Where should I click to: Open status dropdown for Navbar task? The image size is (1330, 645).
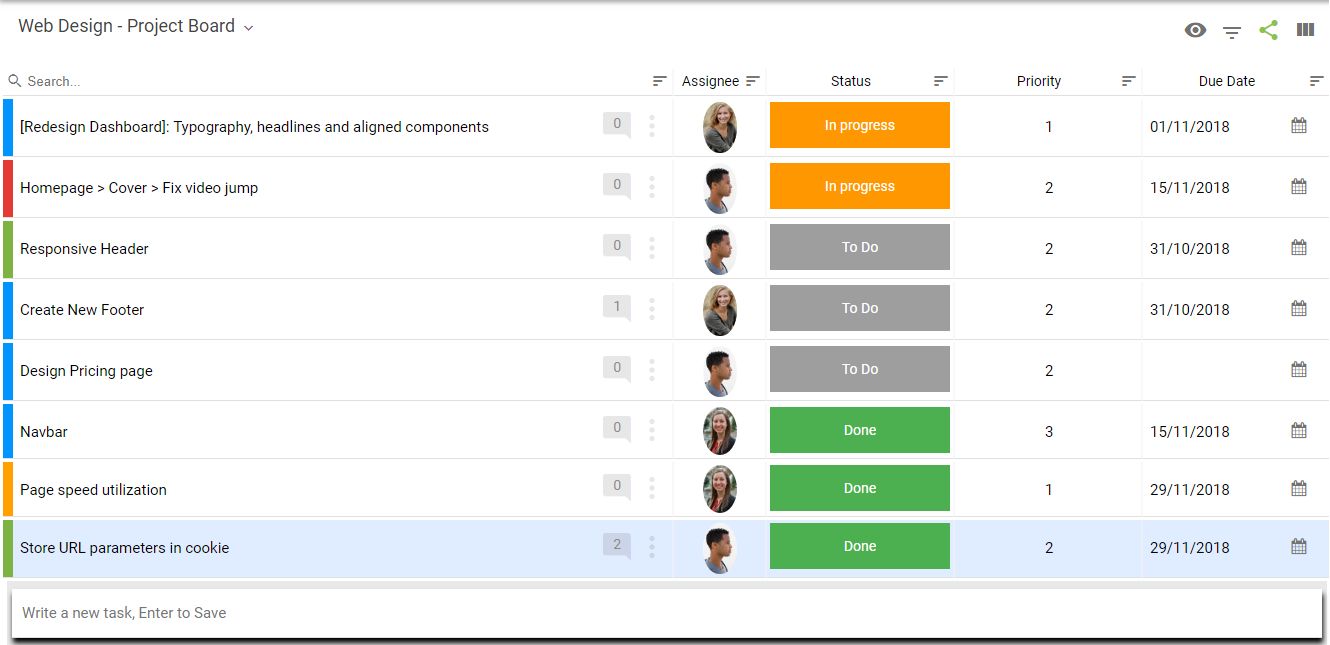point(859,430)
